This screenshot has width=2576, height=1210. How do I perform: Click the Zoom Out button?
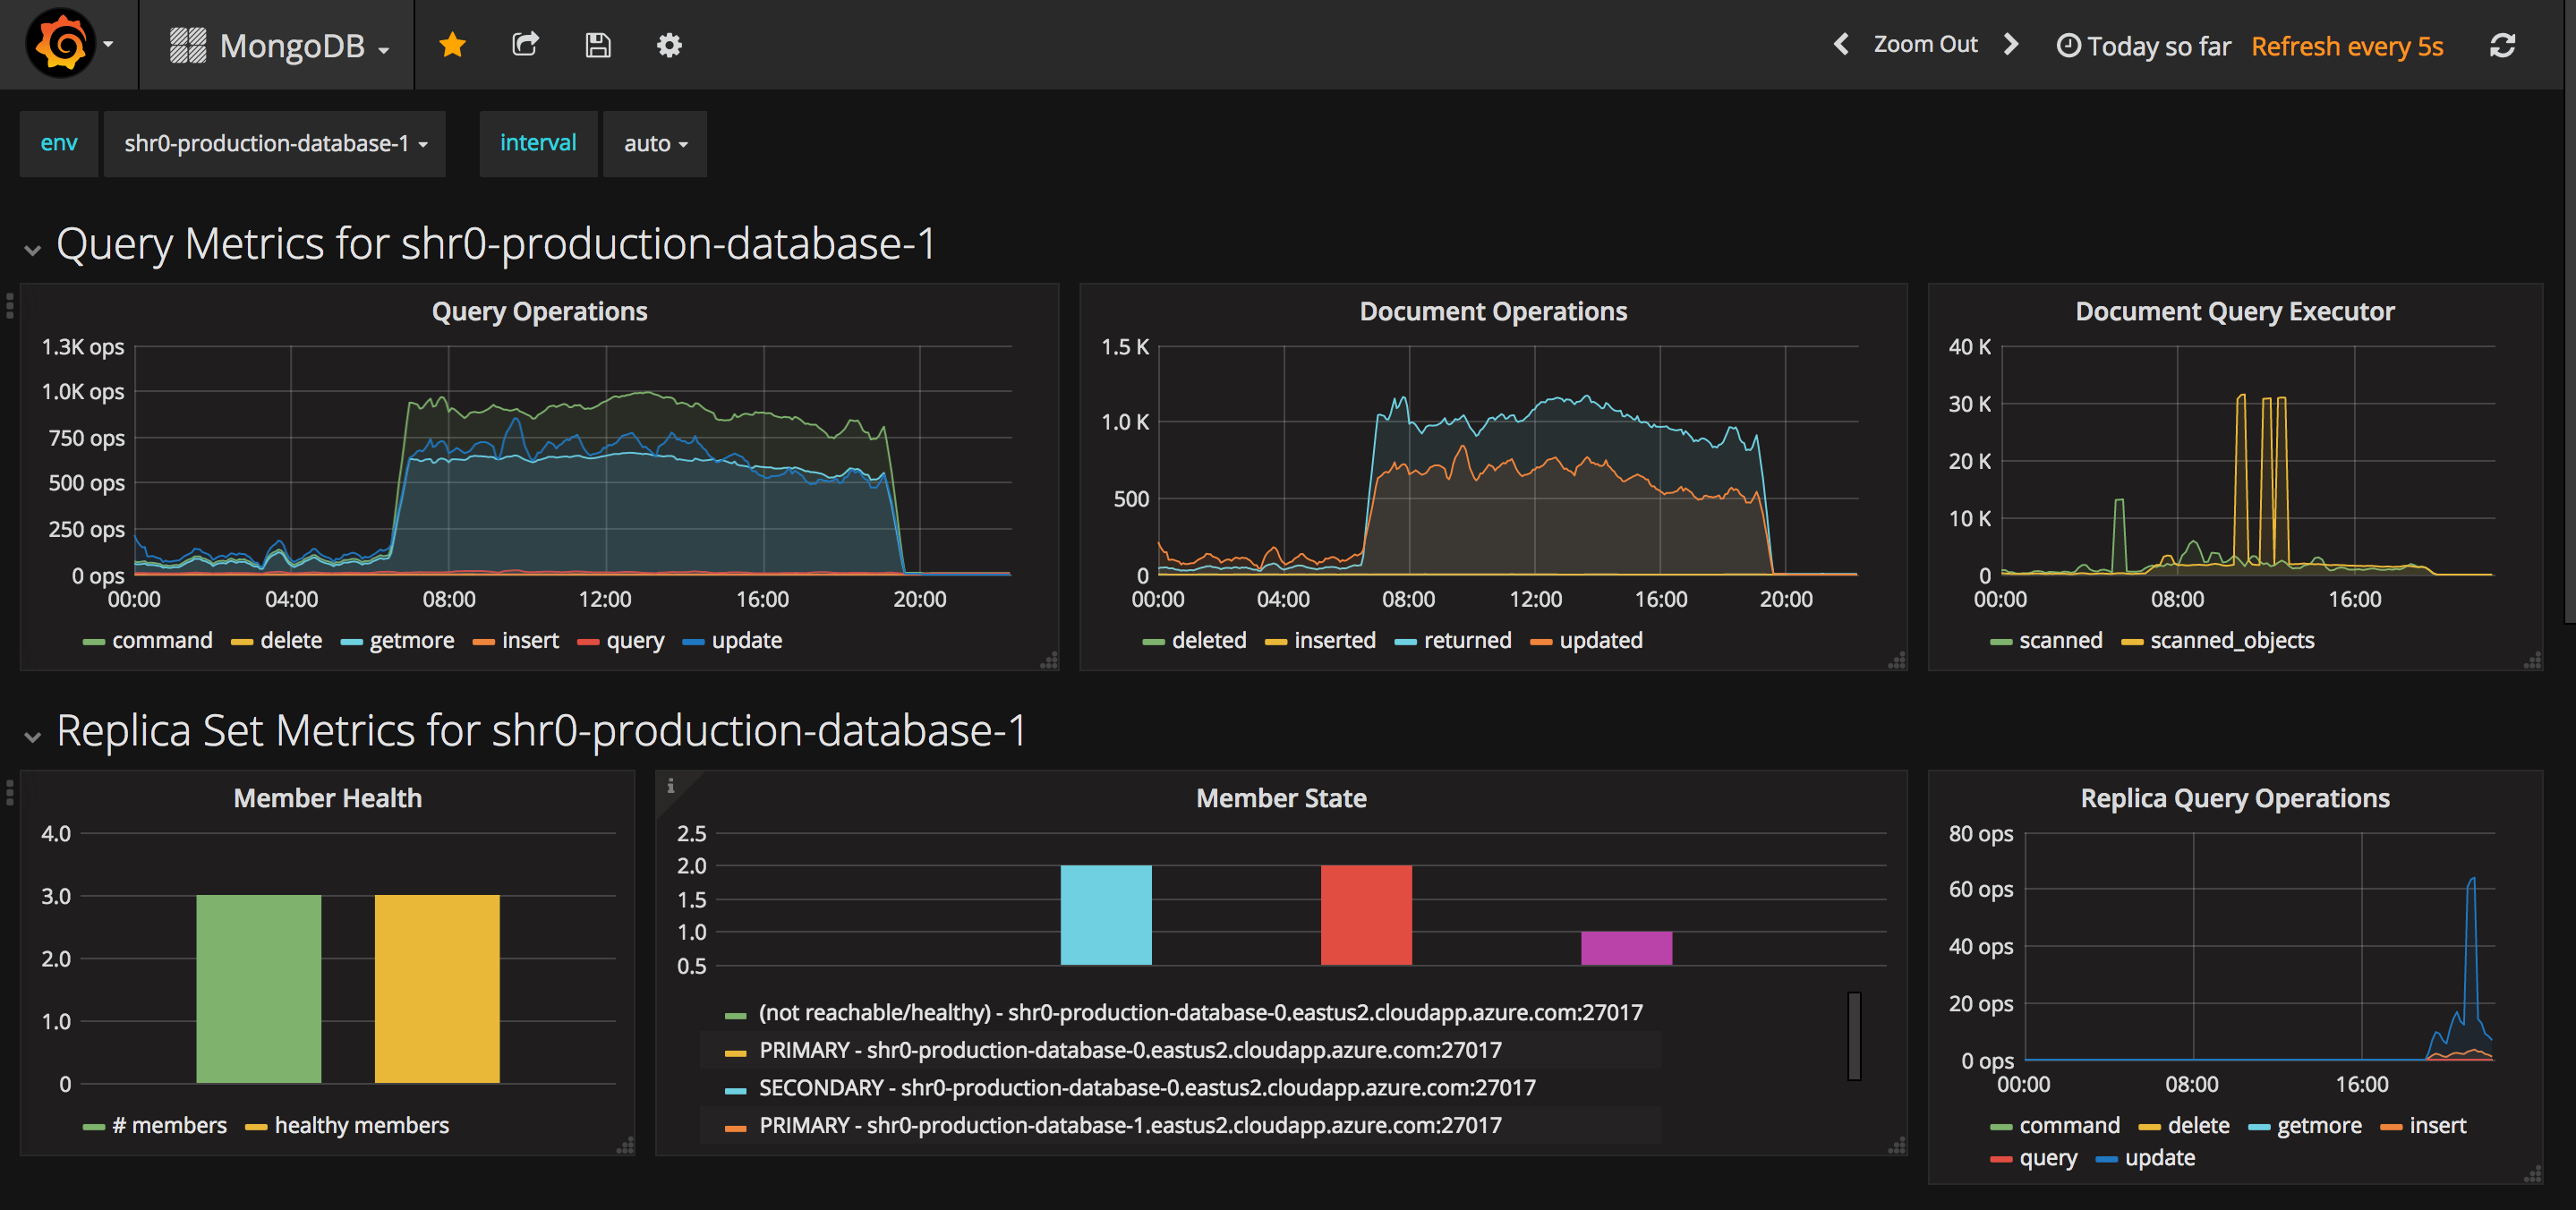coord(1925,45)
